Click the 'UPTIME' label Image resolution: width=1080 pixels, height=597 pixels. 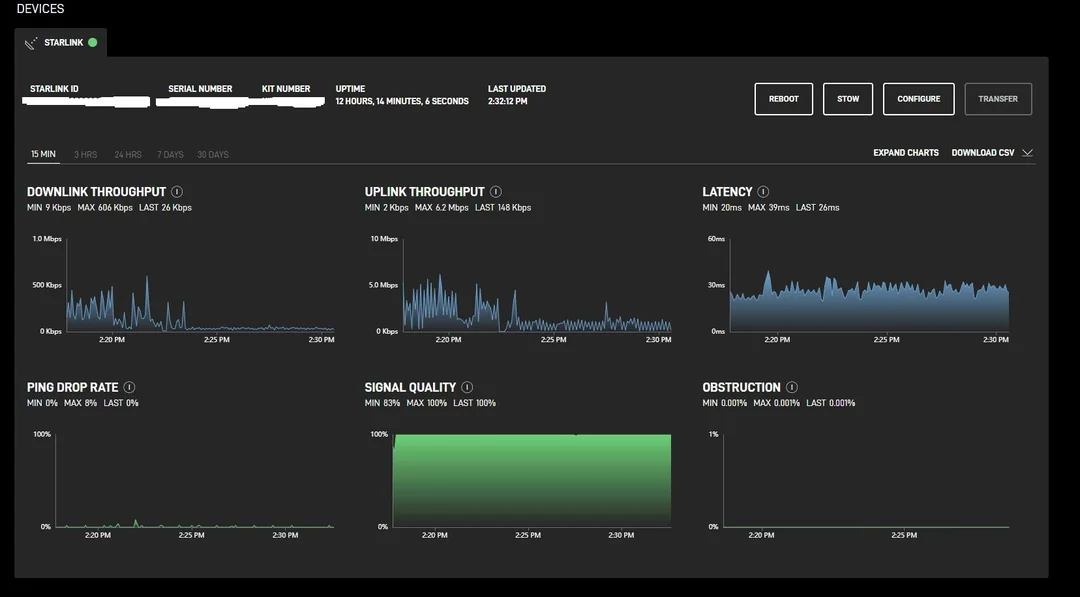351,89
